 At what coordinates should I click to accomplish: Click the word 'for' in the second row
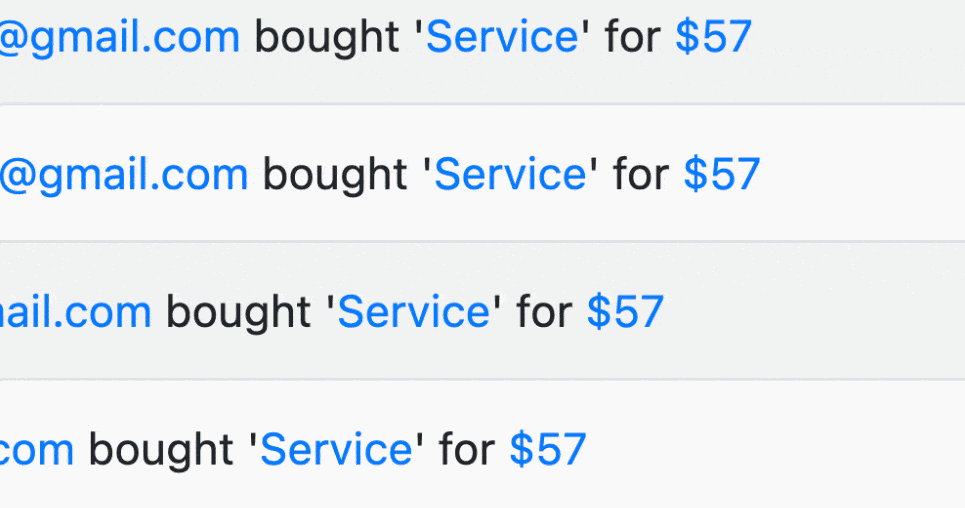coord(641,174)
